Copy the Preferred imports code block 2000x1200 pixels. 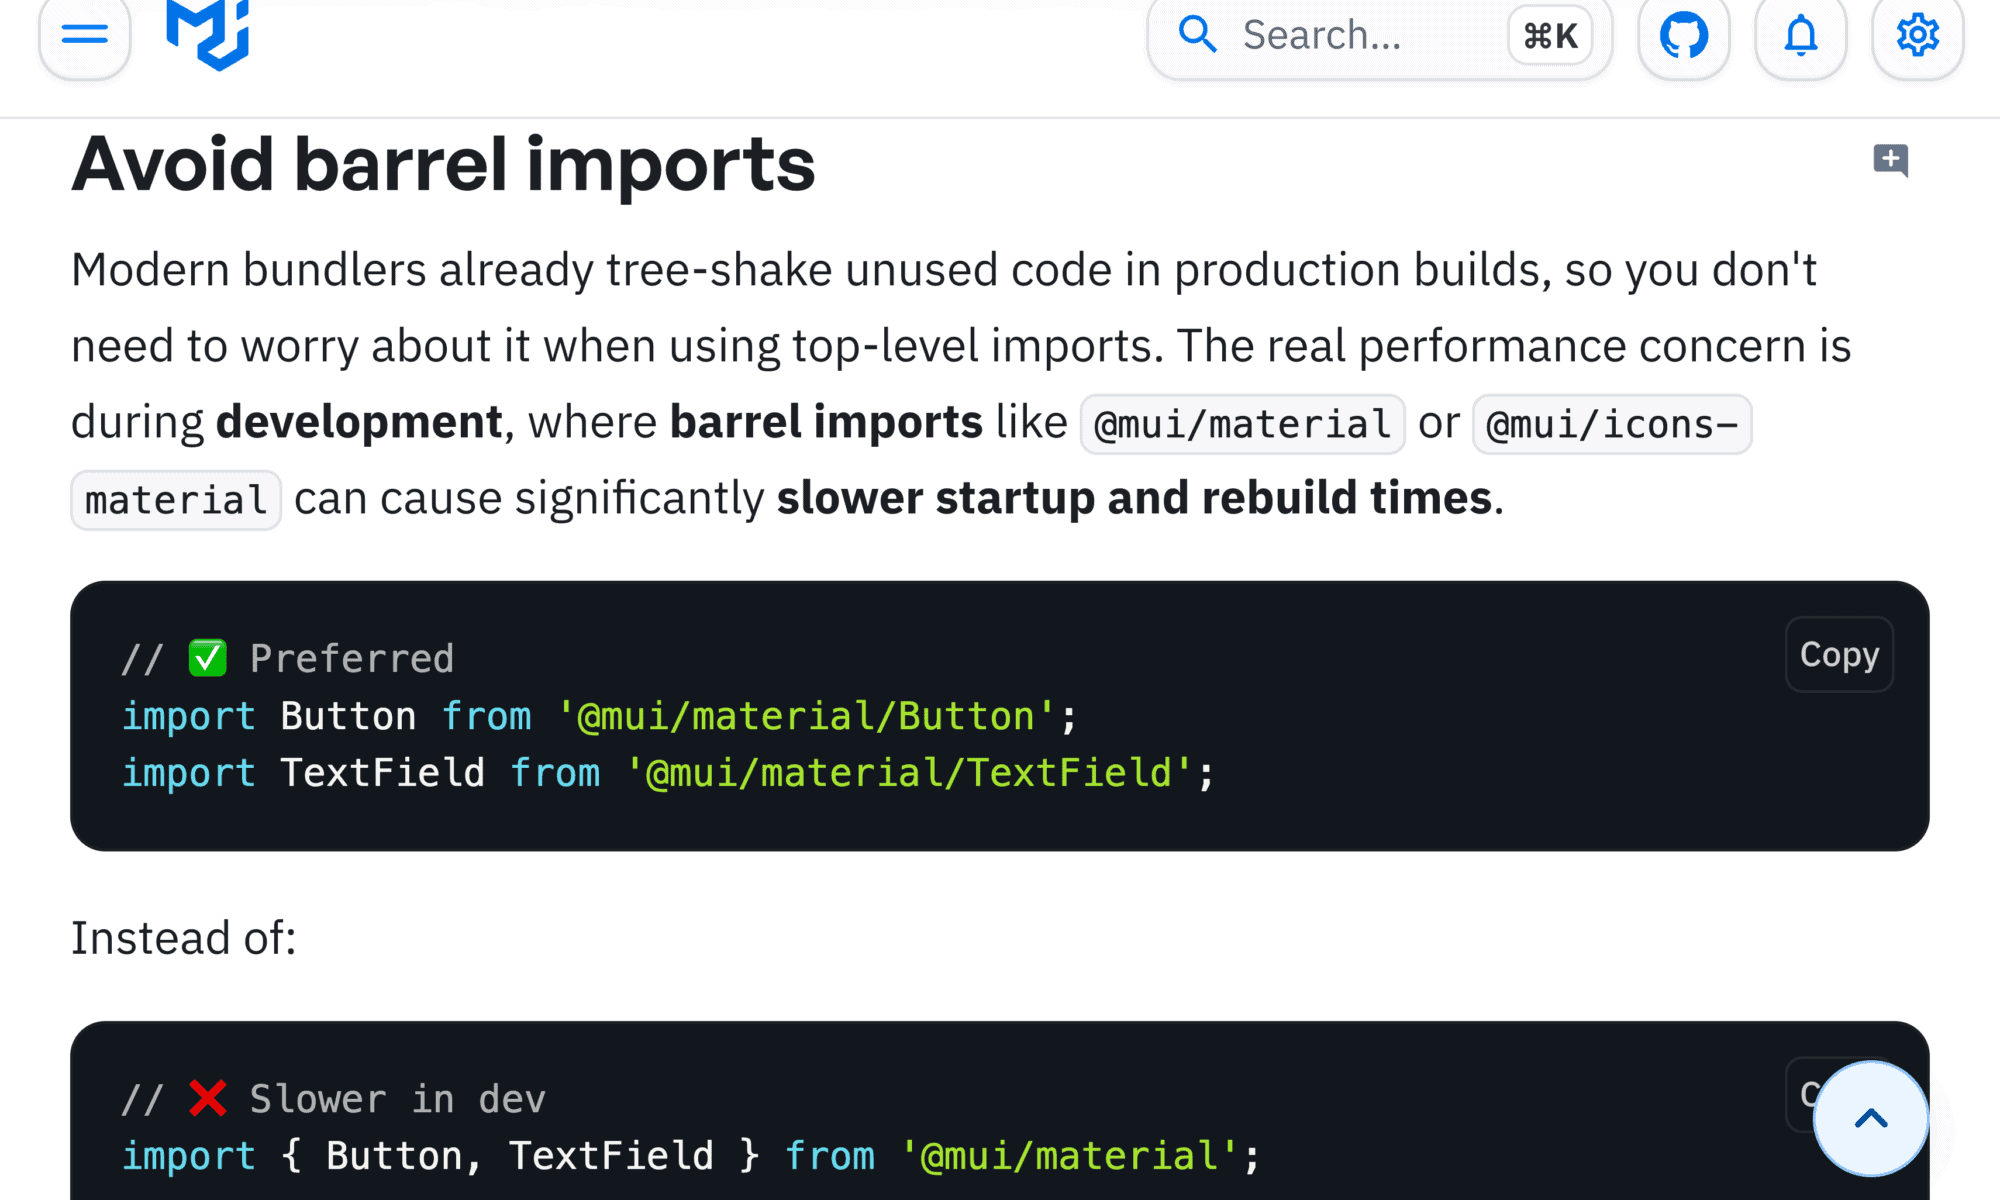[x=1839, y=655]
